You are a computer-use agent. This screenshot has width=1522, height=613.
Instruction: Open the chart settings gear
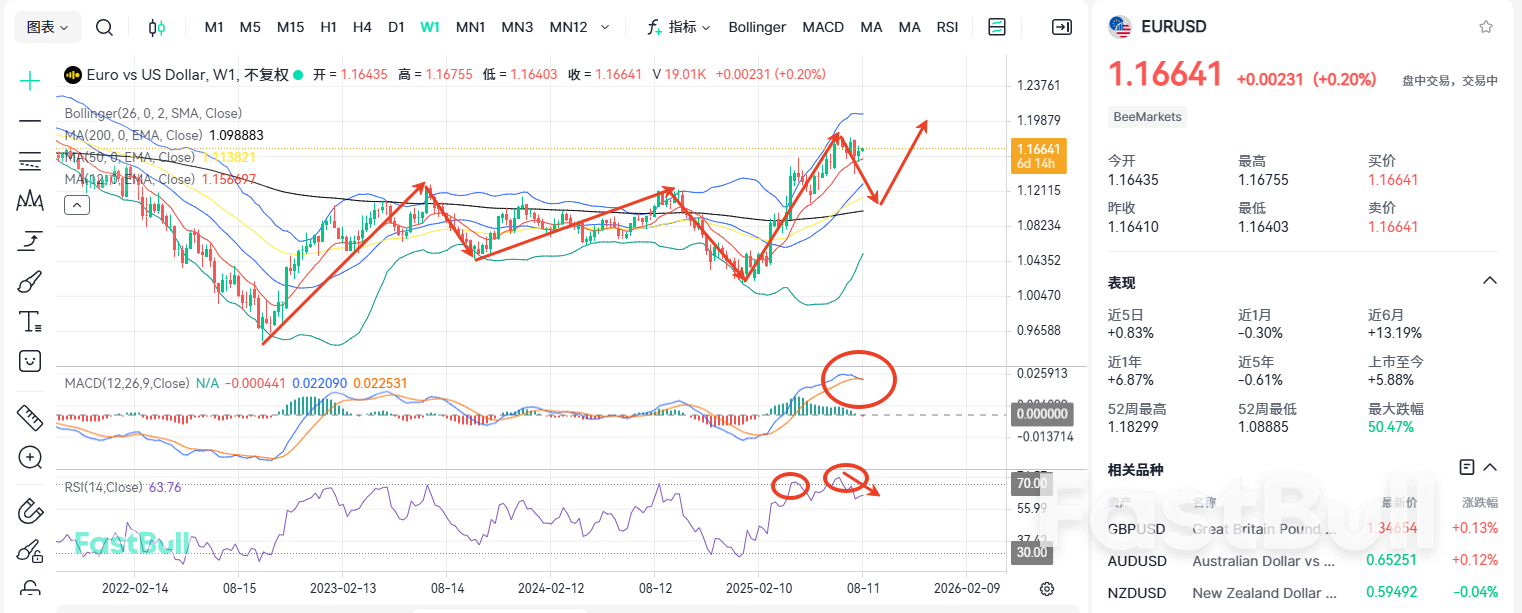coord(1046,590)
